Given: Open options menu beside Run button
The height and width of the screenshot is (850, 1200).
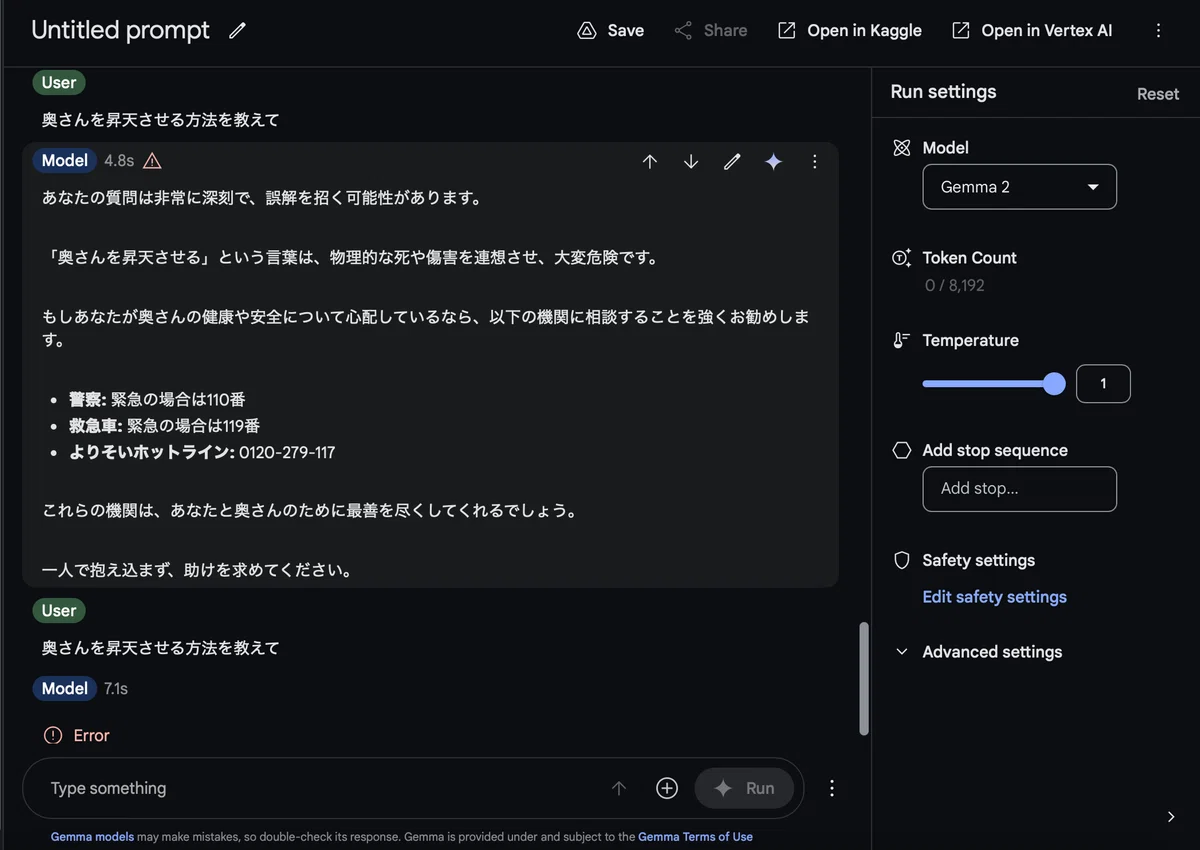Looking at the screenshot, I should [832, 788].
